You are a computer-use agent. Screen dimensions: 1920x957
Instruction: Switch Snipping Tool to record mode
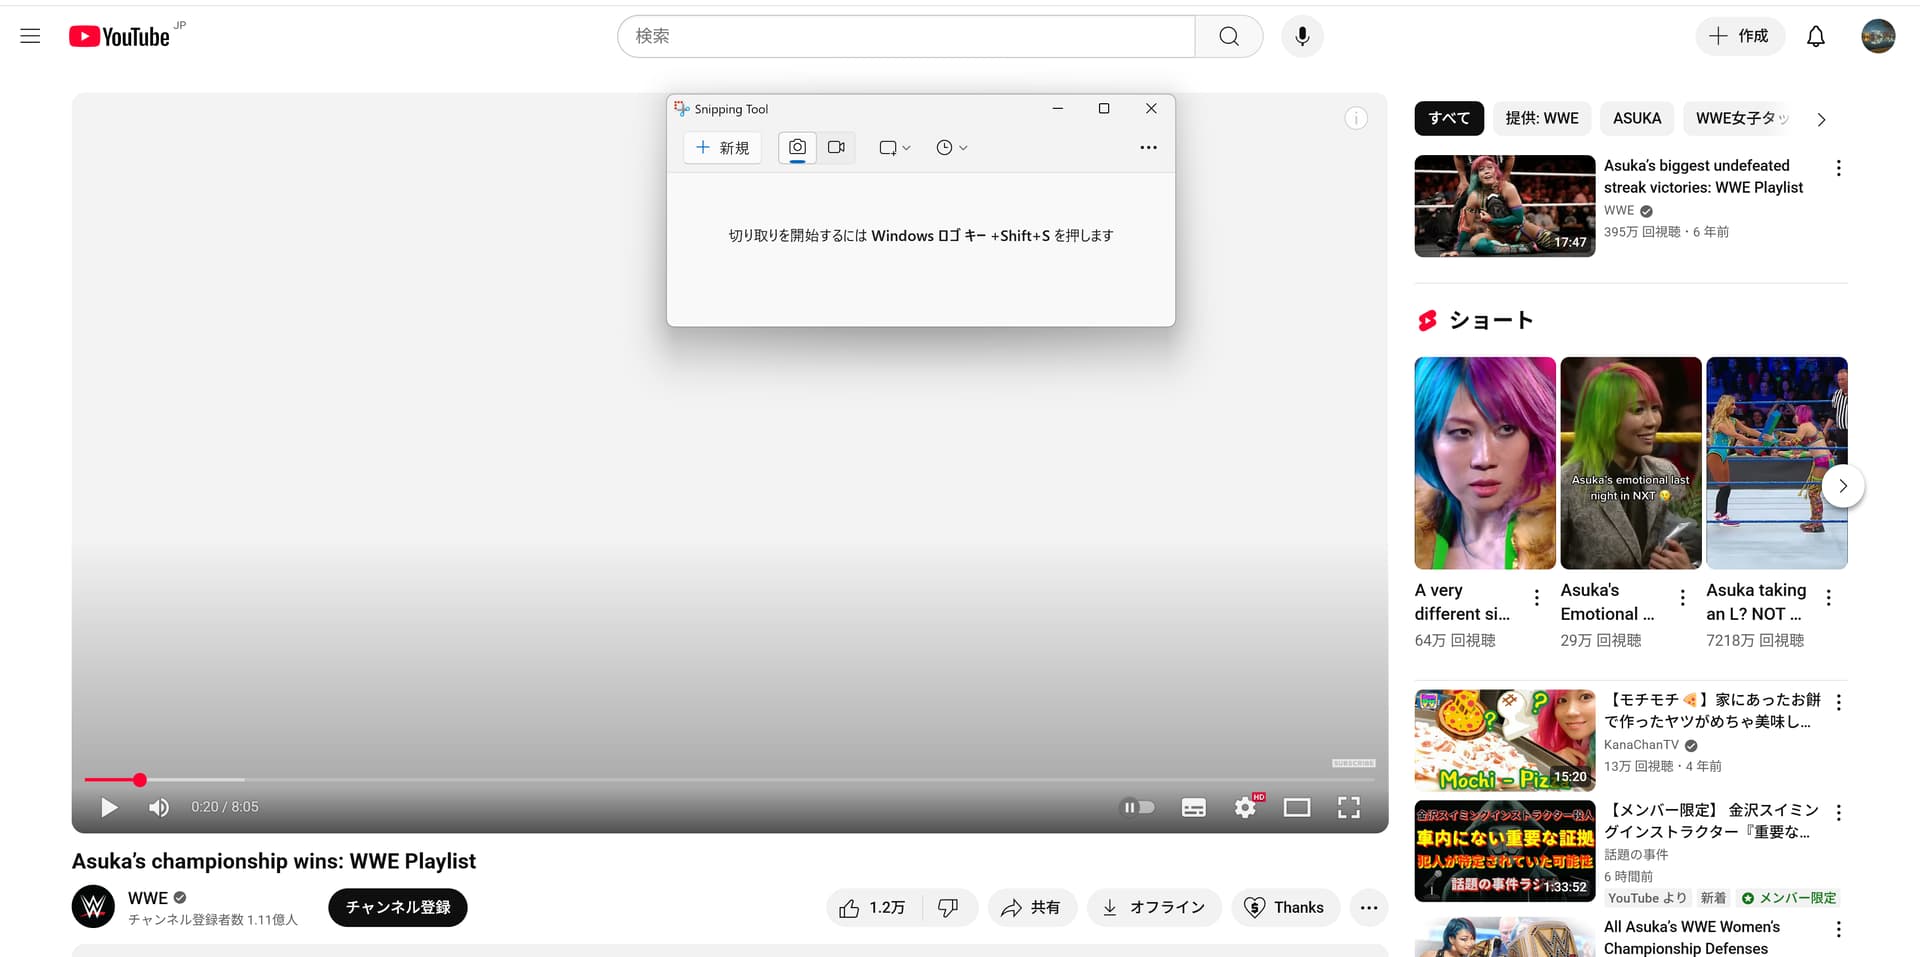coord(836,148)
